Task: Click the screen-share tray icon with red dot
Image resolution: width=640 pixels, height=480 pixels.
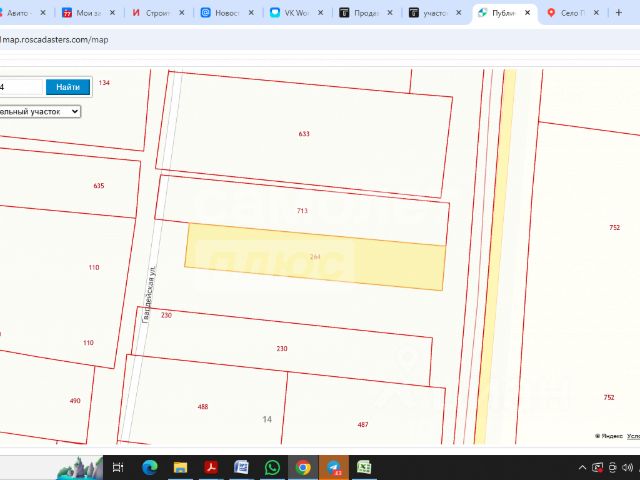Action: (598, 467)
